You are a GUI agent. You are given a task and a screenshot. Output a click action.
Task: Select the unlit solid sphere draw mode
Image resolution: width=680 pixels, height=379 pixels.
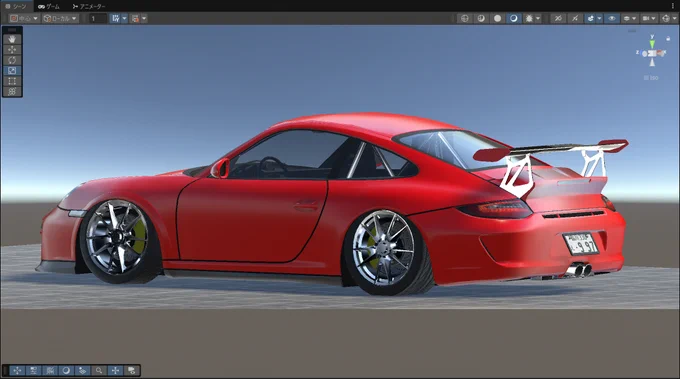click(497, 18)
